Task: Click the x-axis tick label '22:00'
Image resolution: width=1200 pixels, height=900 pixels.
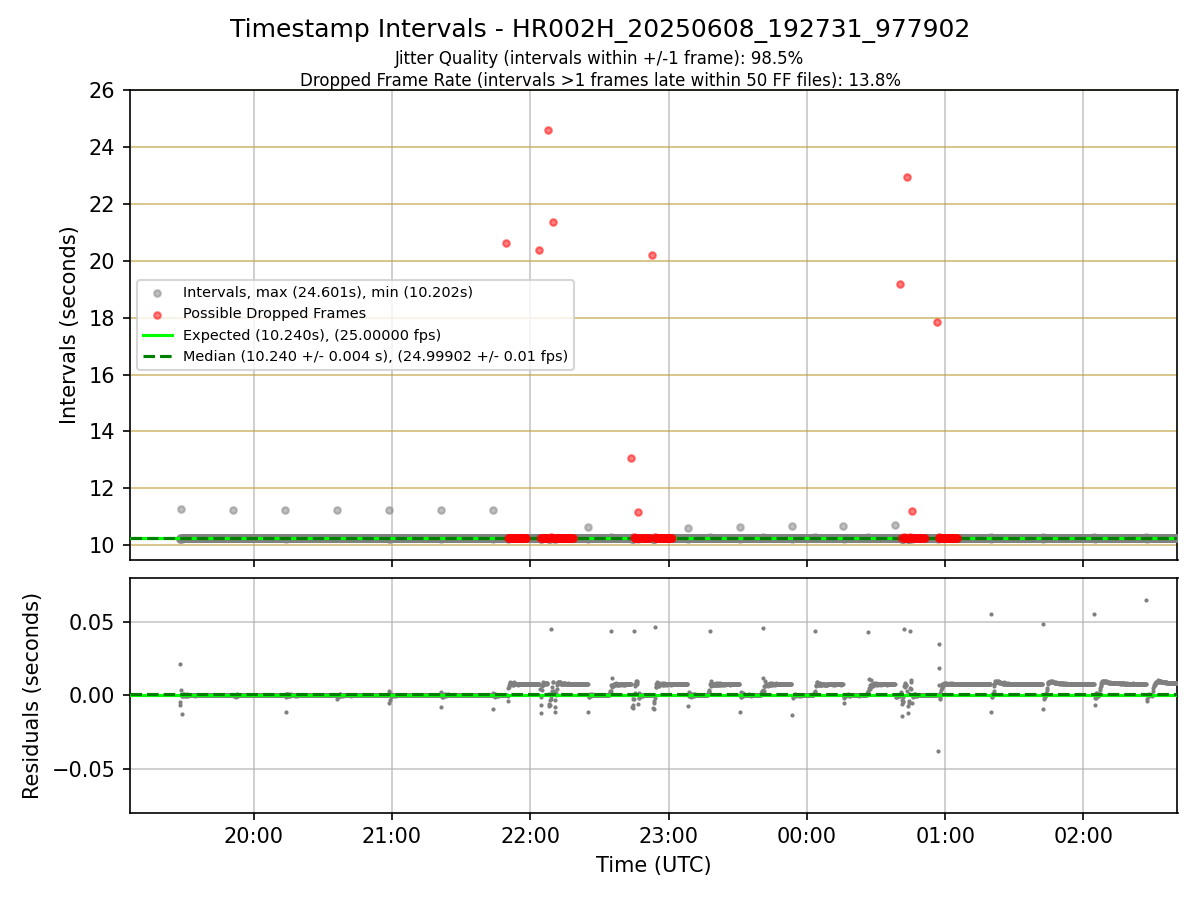Action: [530, 834]
